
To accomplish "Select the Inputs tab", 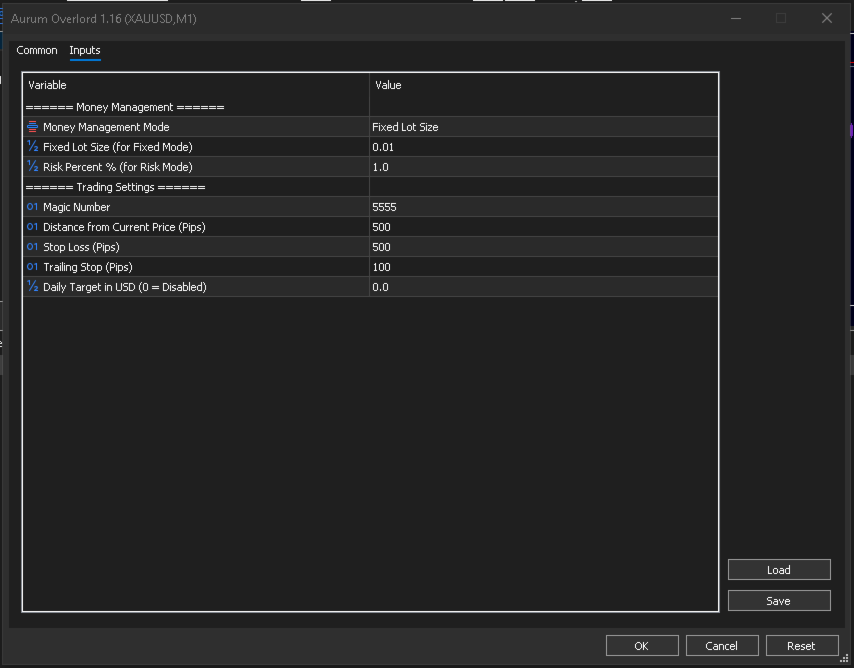I will coord(85,50).
